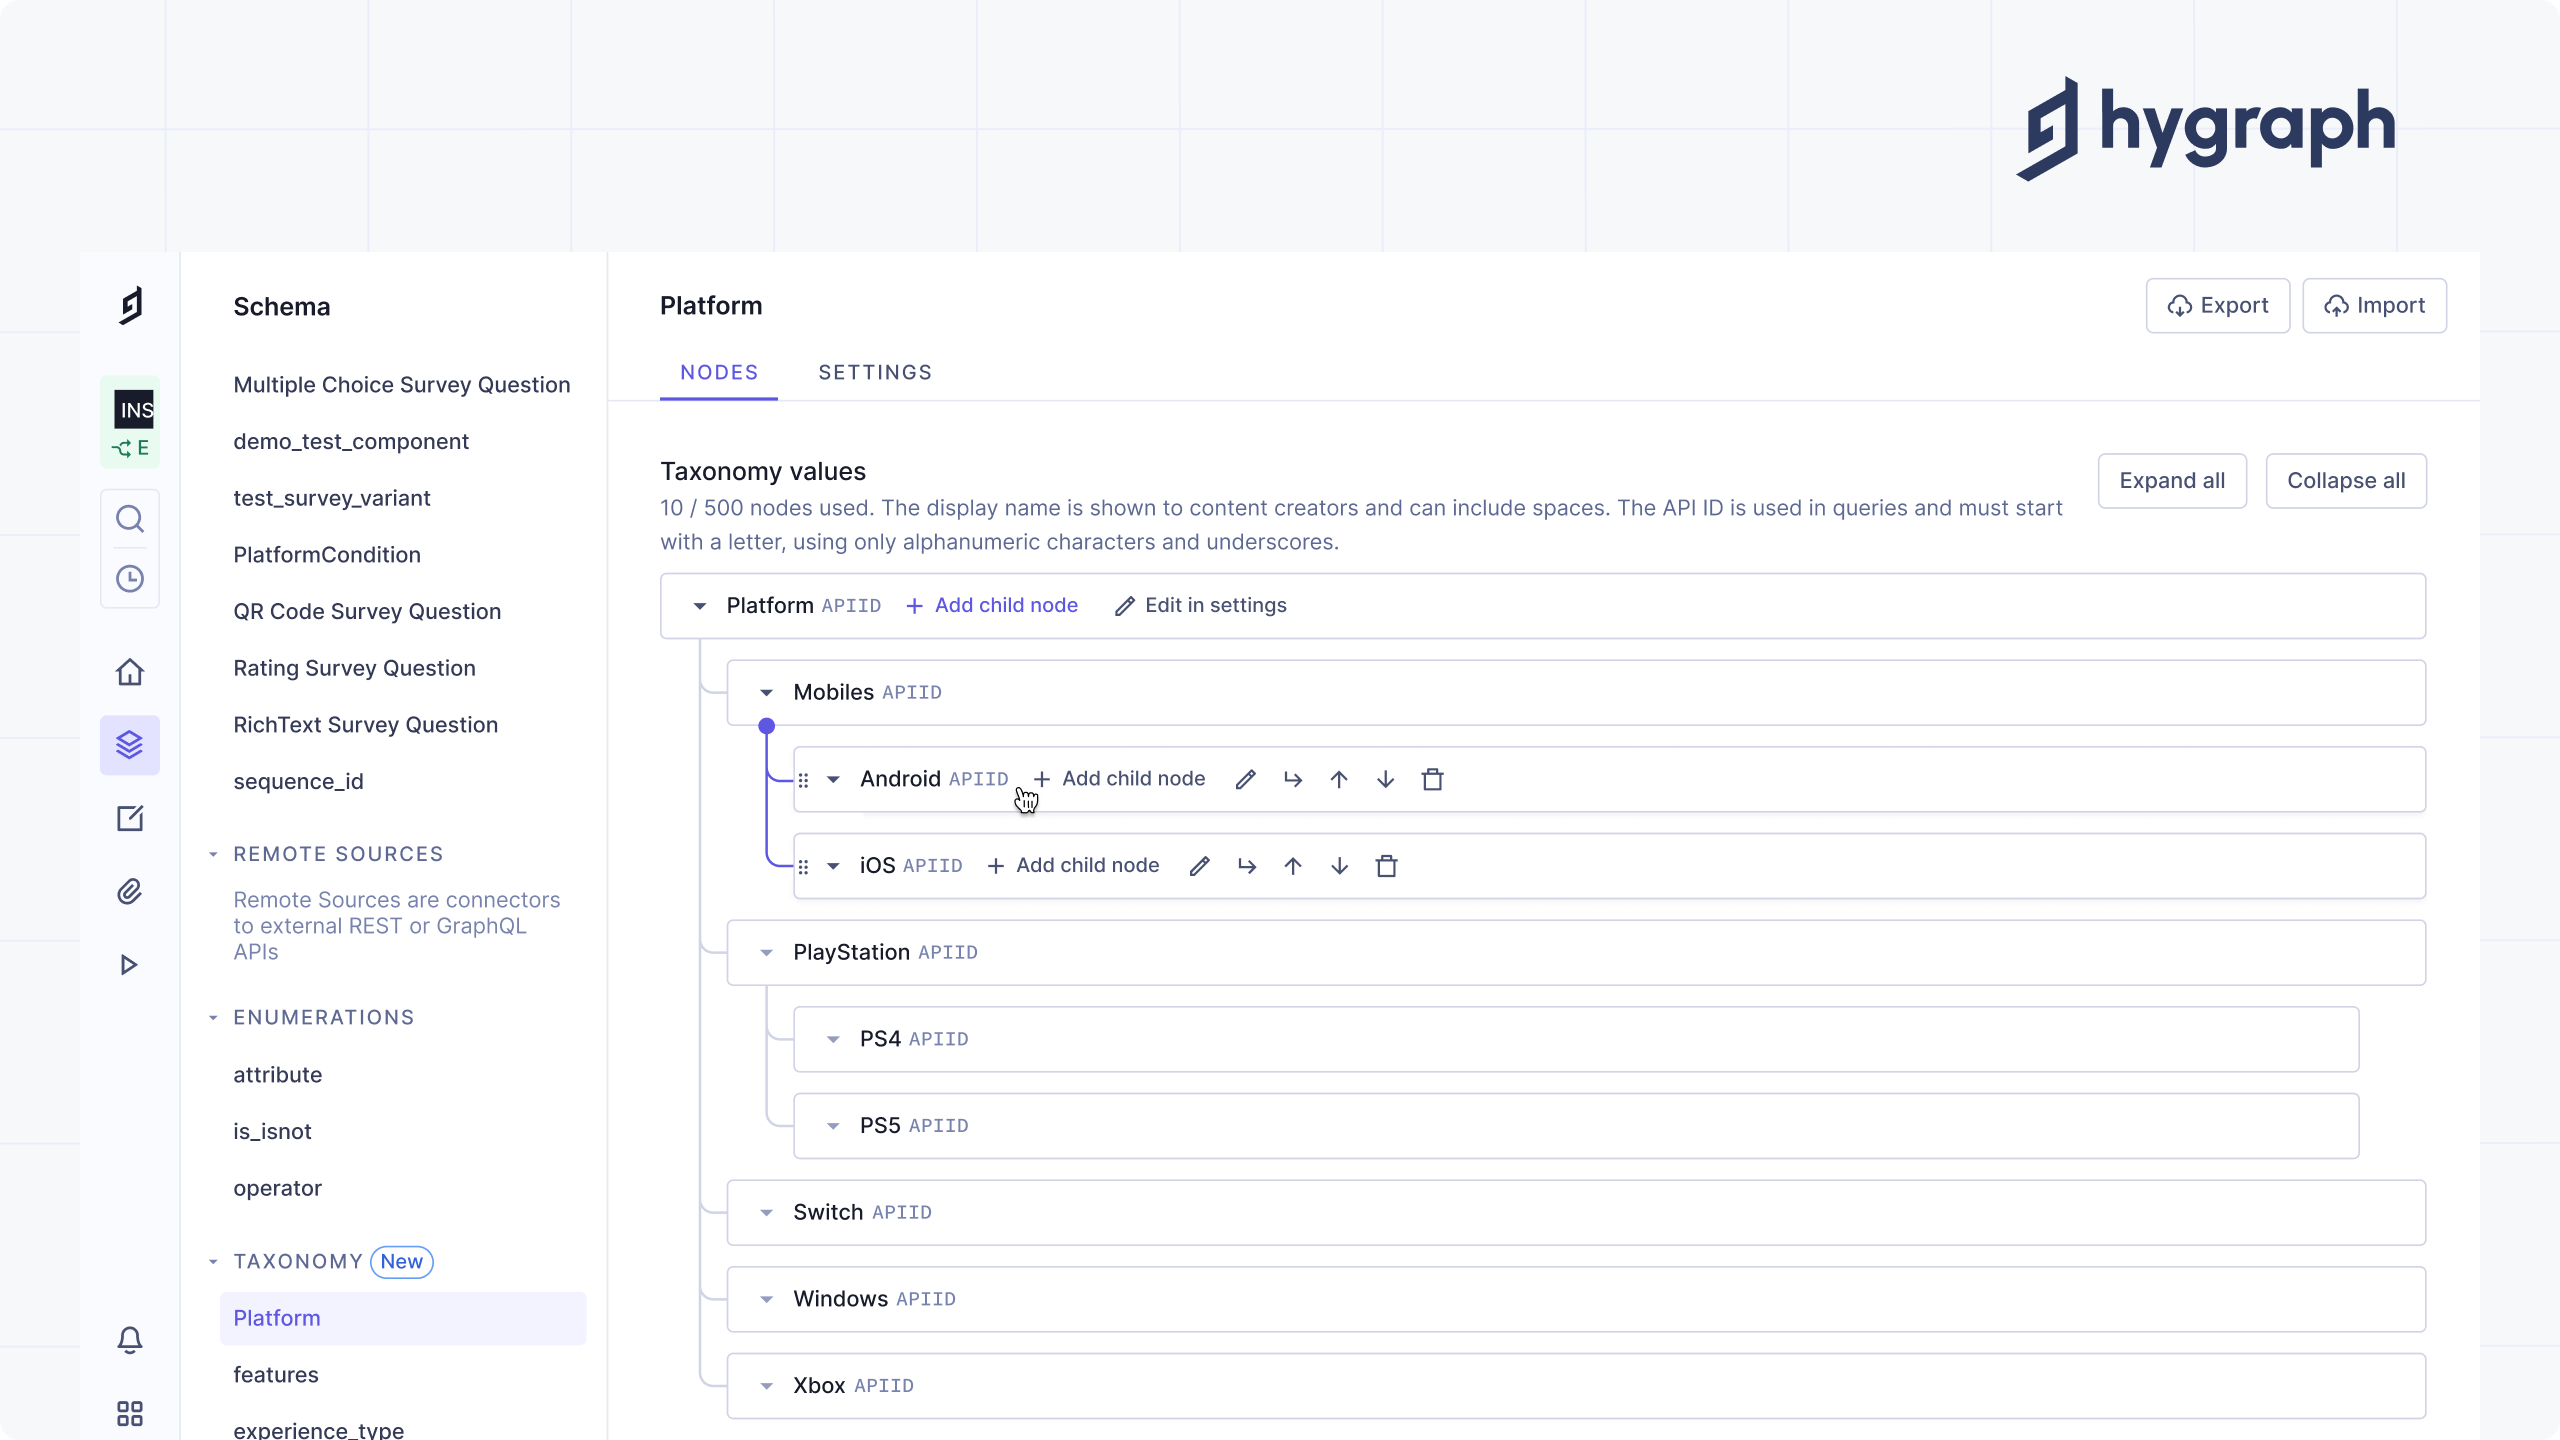This screenshot has width=2560, height=1440.
Task: Click the Export button
Action: click(2217, 305)
